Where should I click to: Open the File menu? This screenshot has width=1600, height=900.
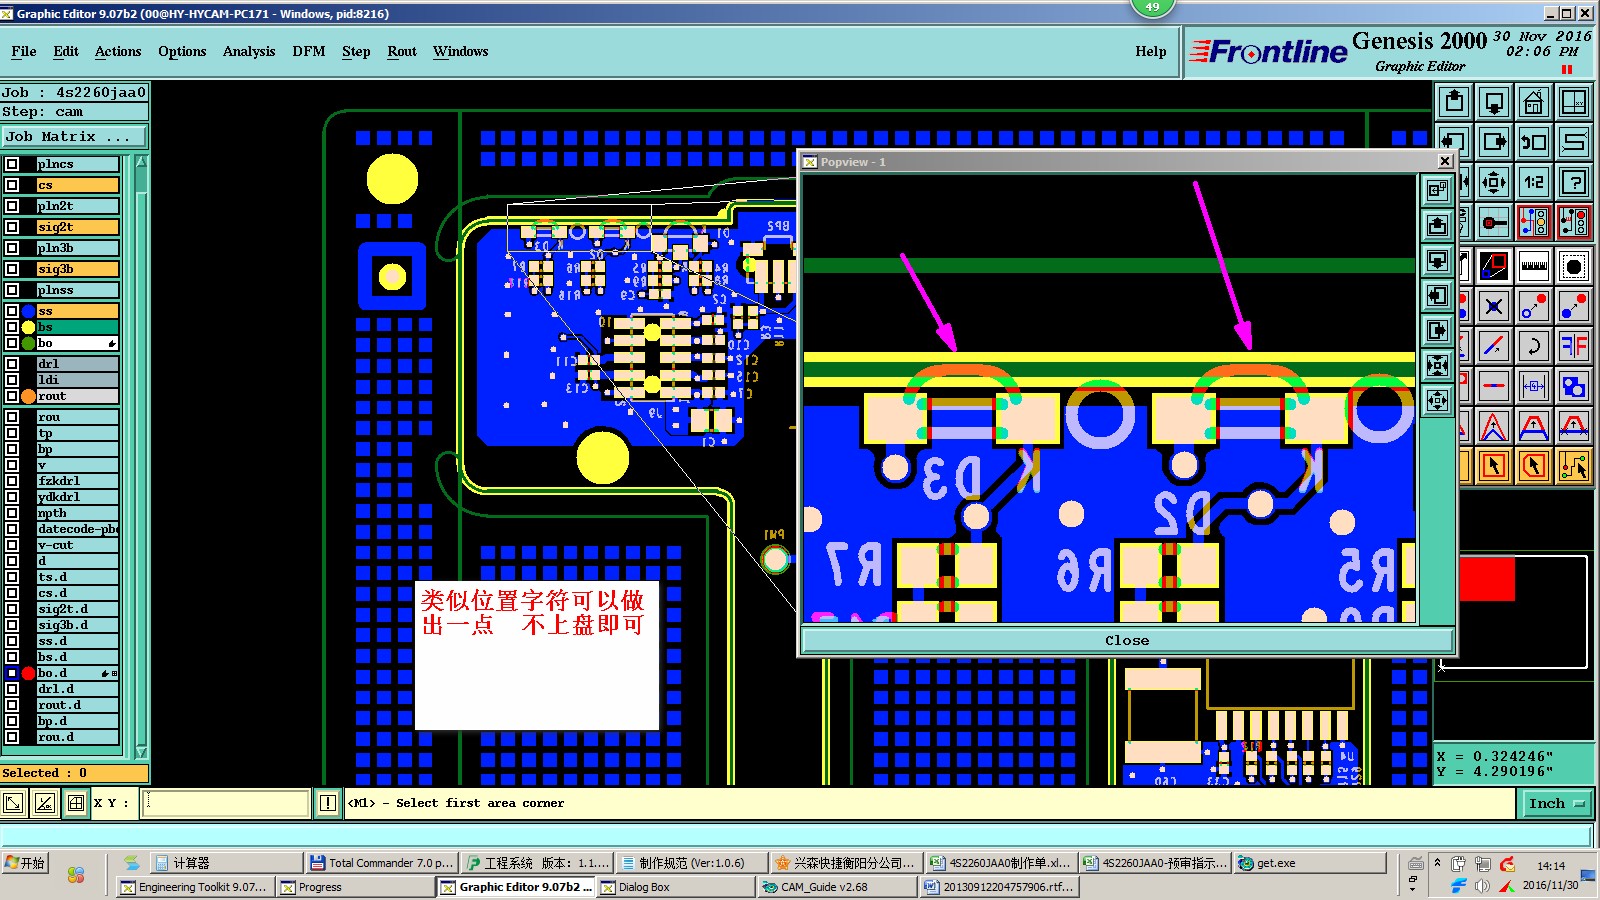coord(24,51)
